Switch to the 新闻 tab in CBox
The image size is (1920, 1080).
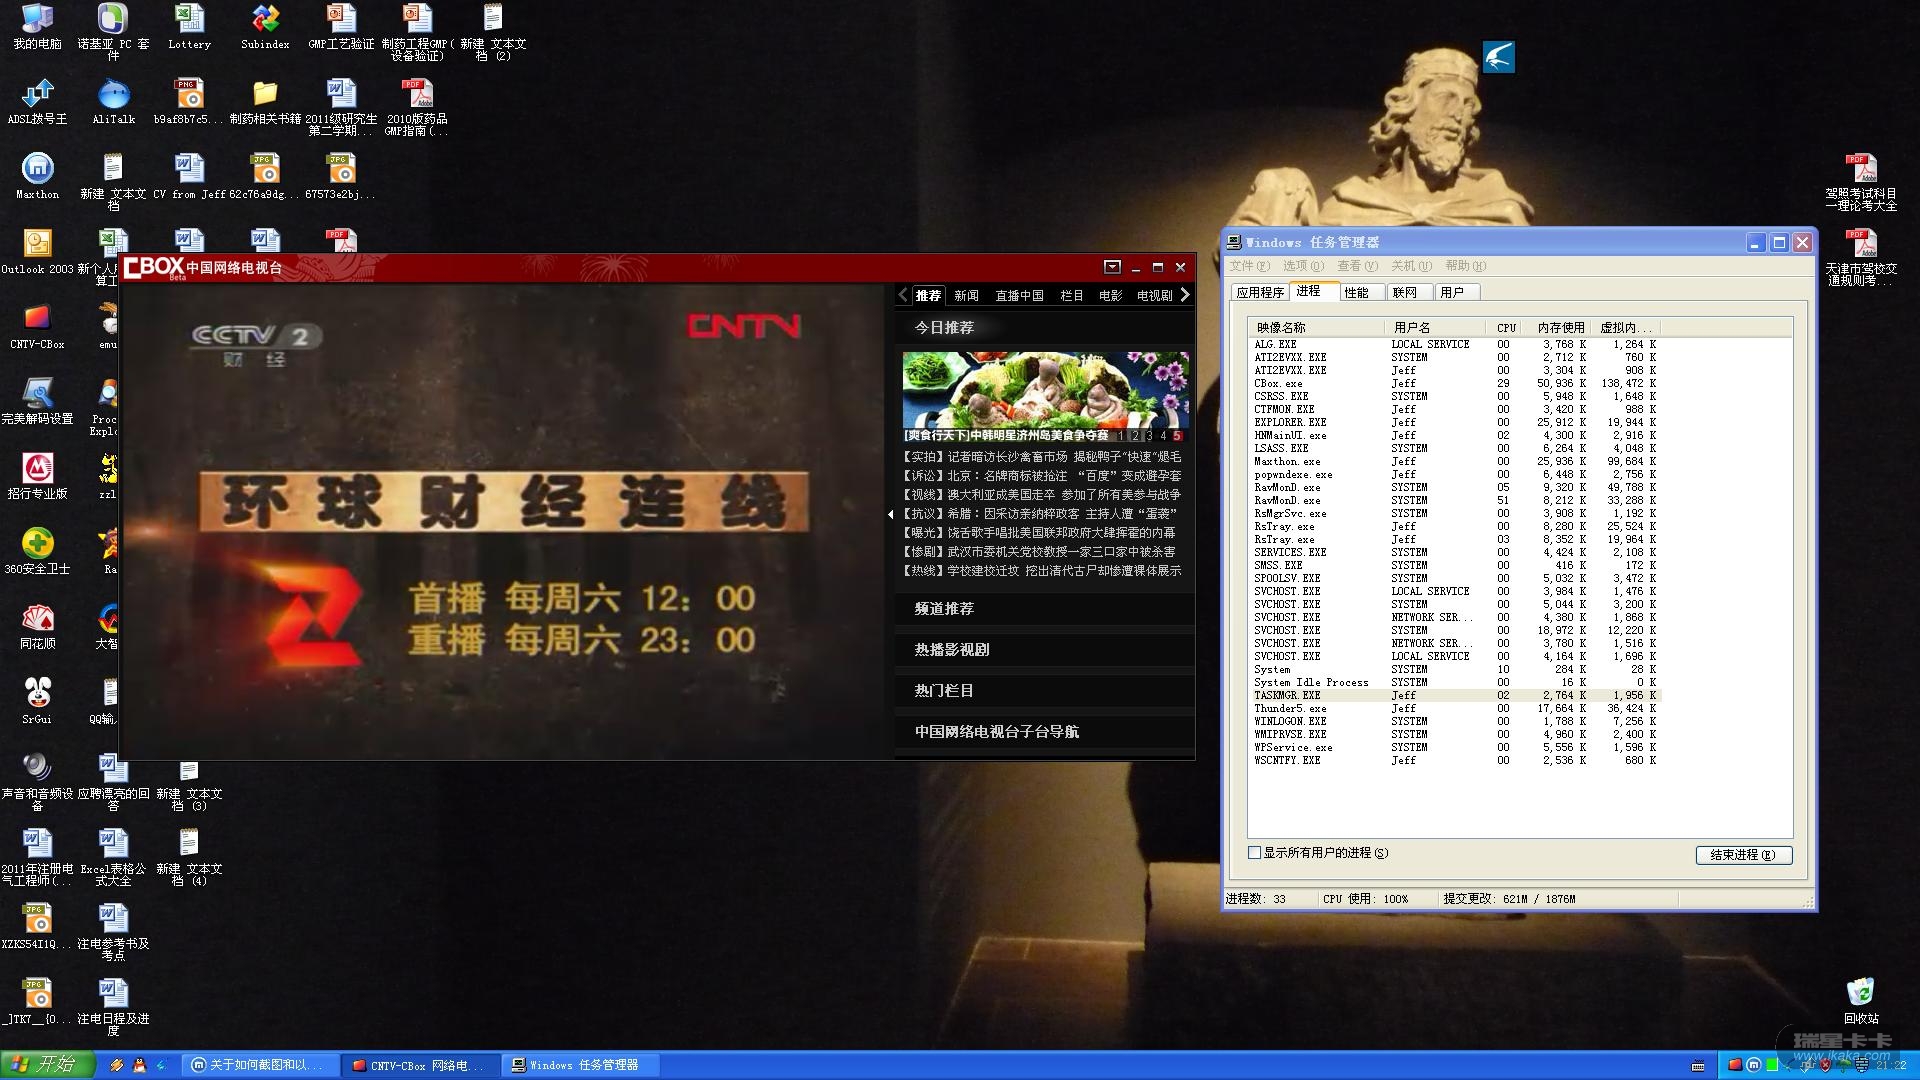[x=966, y=296]
